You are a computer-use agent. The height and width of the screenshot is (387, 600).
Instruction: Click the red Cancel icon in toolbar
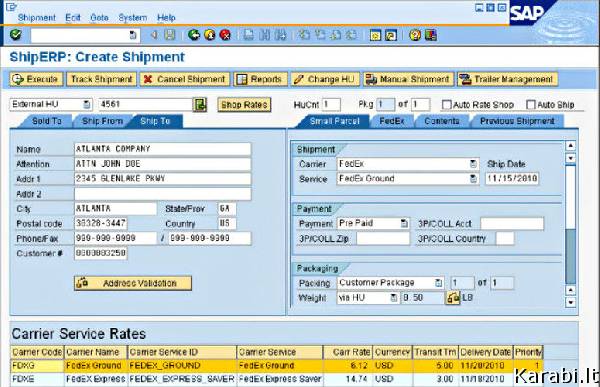[x=225, y=35]
